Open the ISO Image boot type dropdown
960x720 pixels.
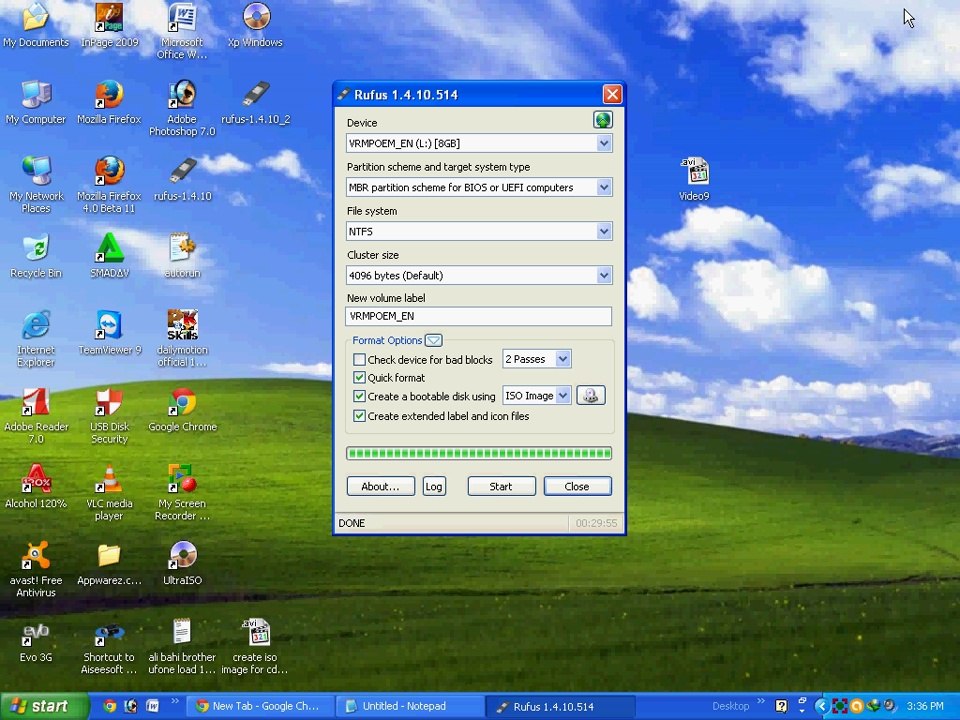pyautogui.click(x=536, y=396)
